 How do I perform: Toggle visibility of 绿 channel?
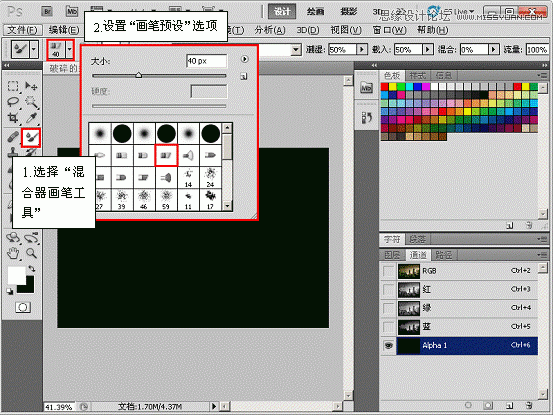389,308
